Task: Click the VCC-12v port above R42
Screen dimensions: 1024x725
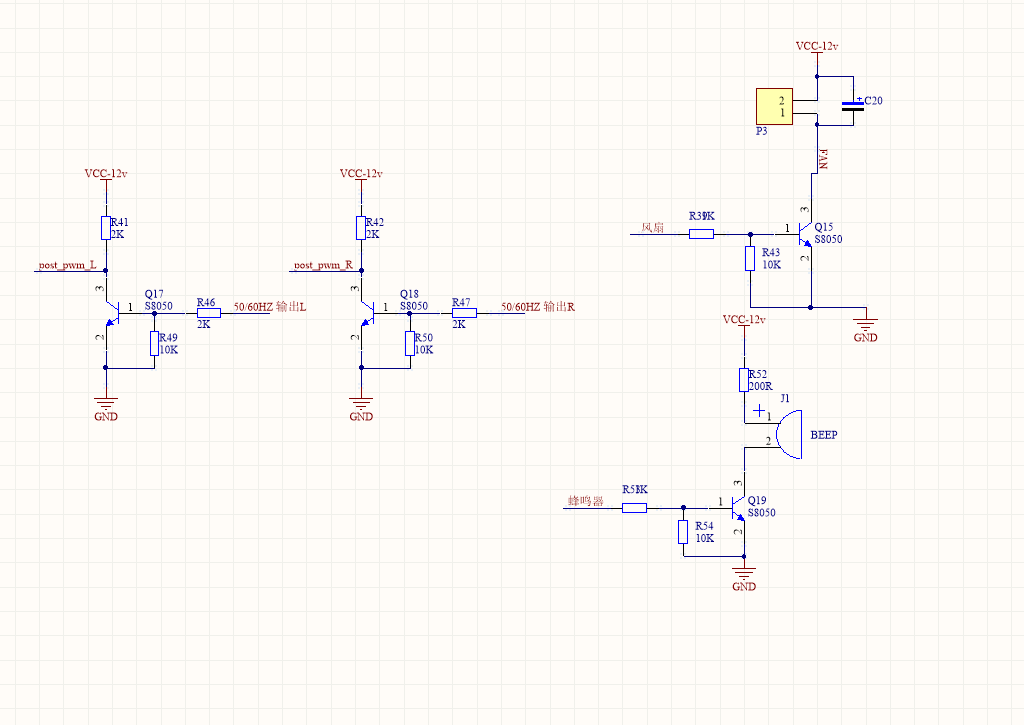Action: point(361,174)
